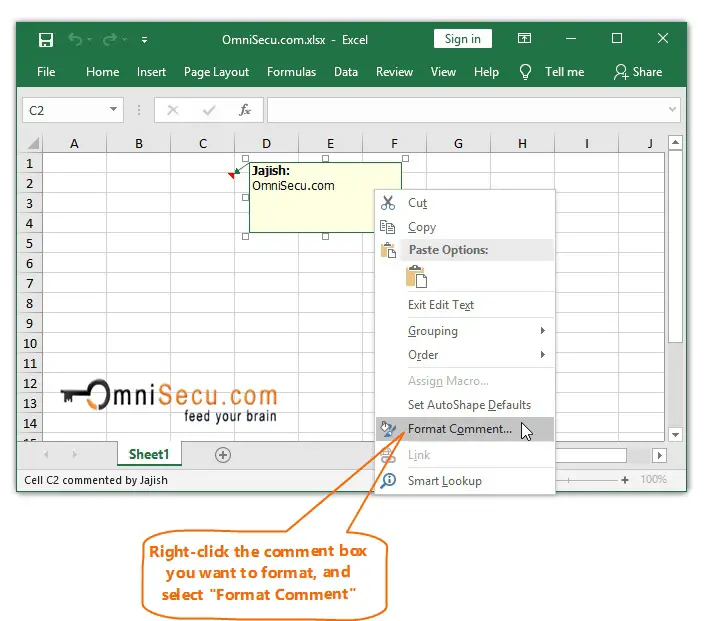Select row 6 header

(x=30, y=263)
